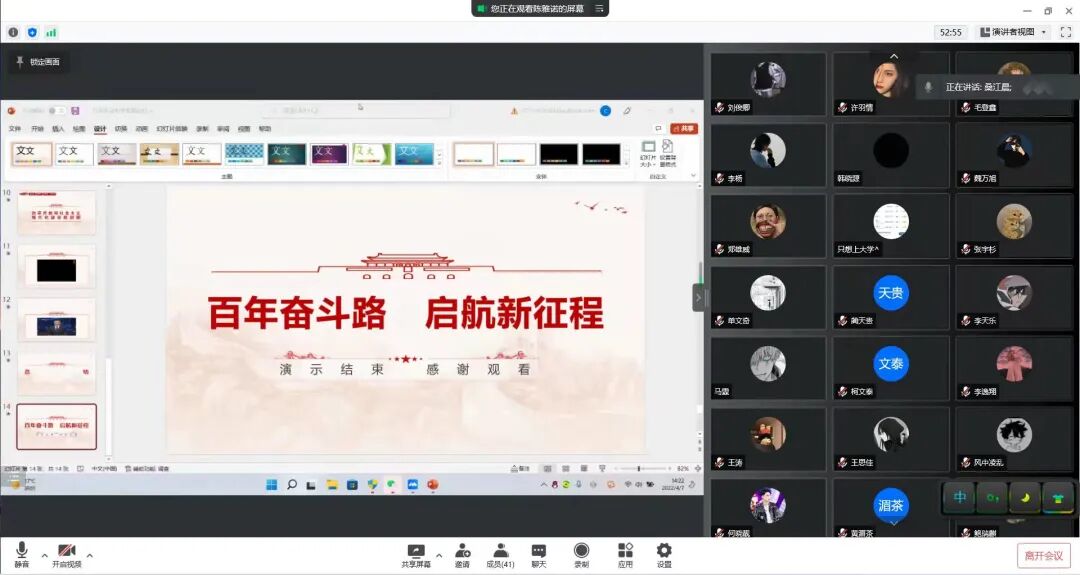Open PowerPoint from the shared taskbar

click(x=433, y=485)
